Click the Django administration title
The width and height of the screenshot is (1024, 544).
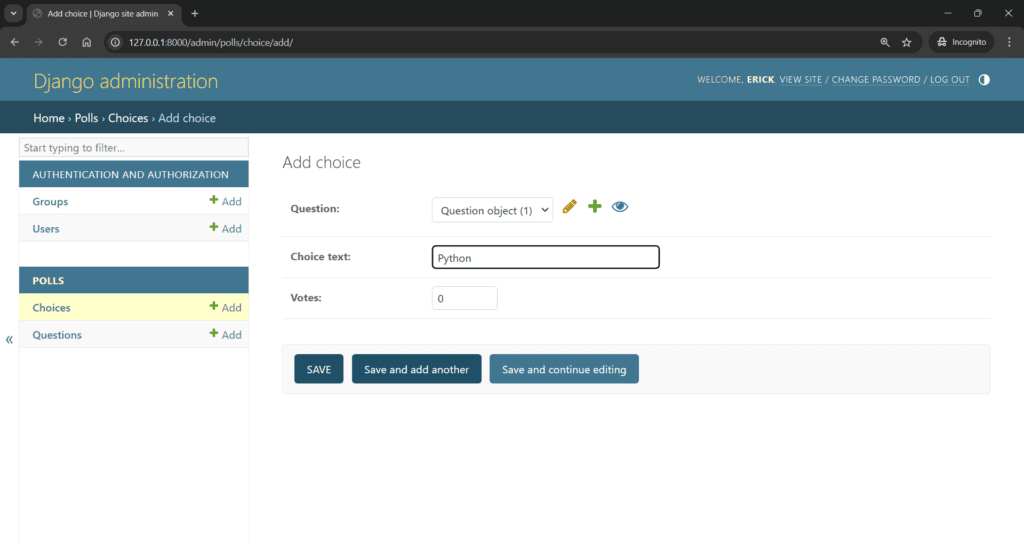[x=125, y=81]
